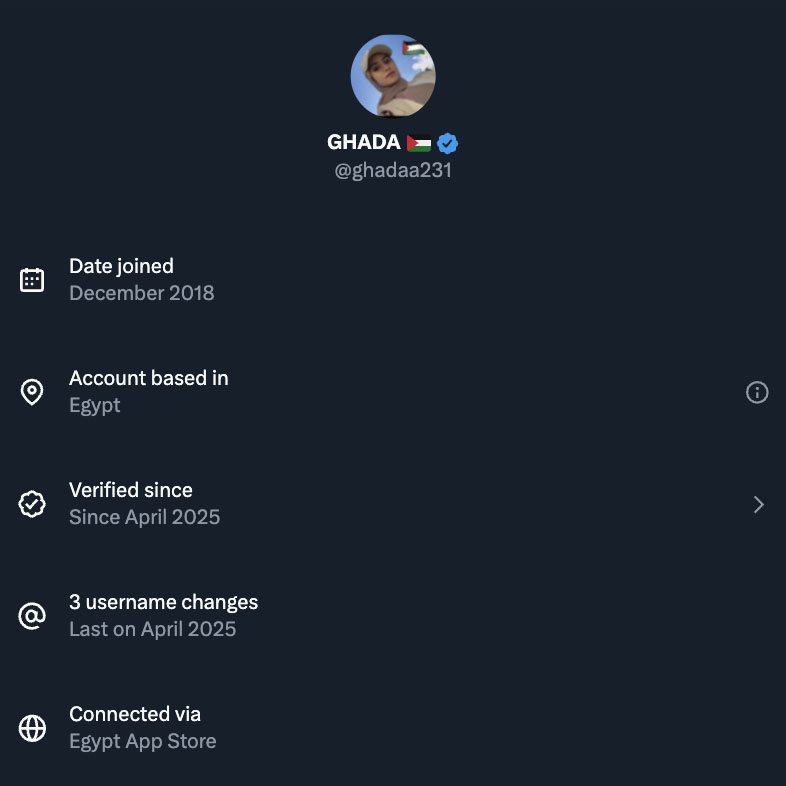The image size is (786, 786).
Task: Open the GHADA profile picture
Action: 393,76
